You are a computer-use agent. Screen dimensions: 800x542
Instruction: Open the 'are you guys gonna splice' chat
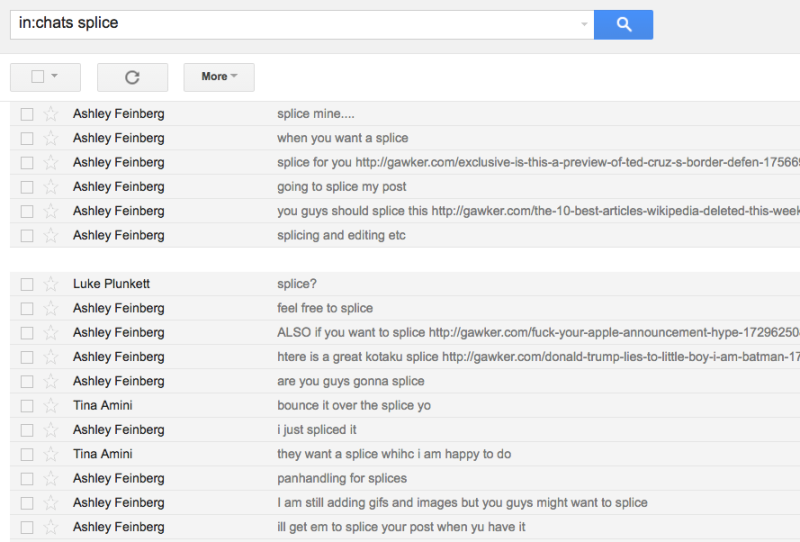(x=351, y=381)
